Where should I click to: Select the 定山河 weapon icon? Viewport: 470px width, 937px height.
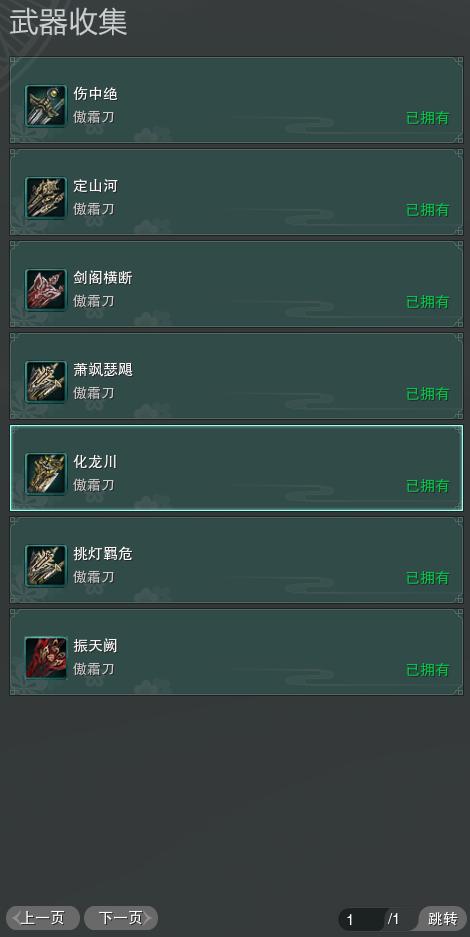click(x=45, y=197)
